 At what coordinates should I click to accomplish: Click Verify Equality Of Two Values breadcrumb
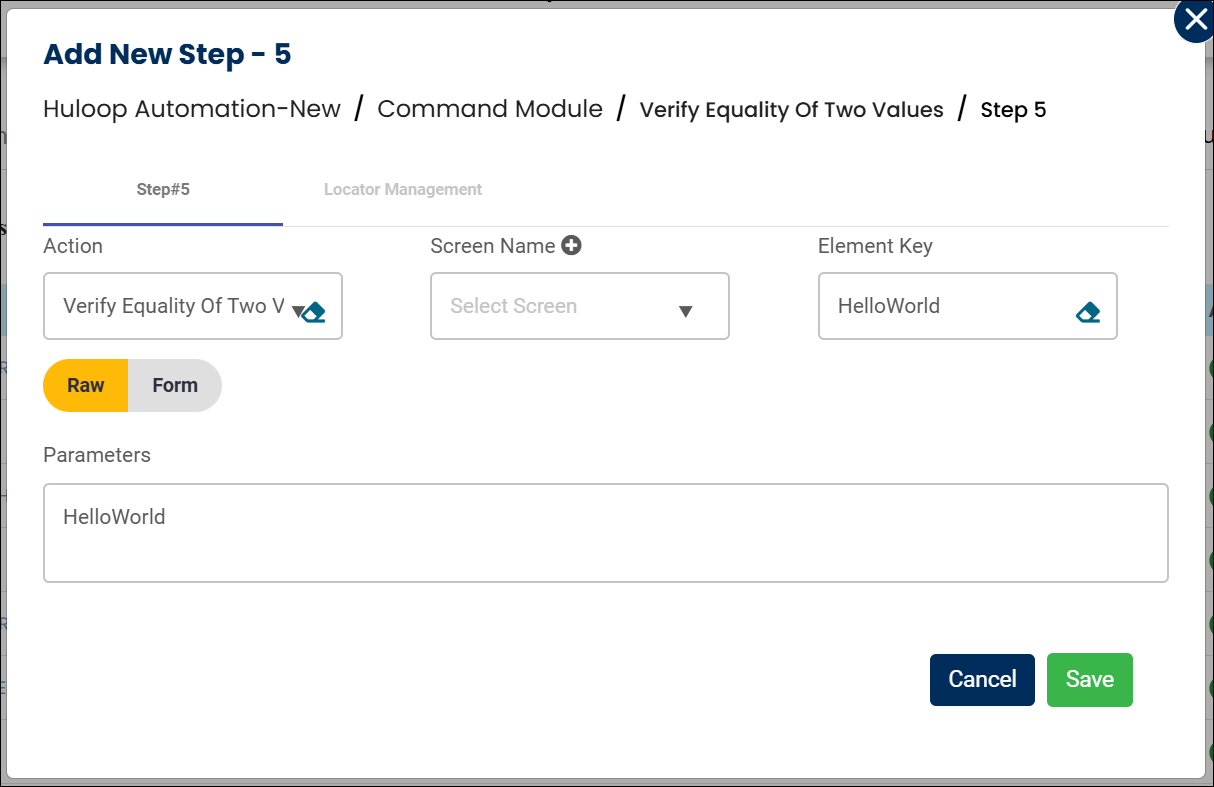pos(791,110)
